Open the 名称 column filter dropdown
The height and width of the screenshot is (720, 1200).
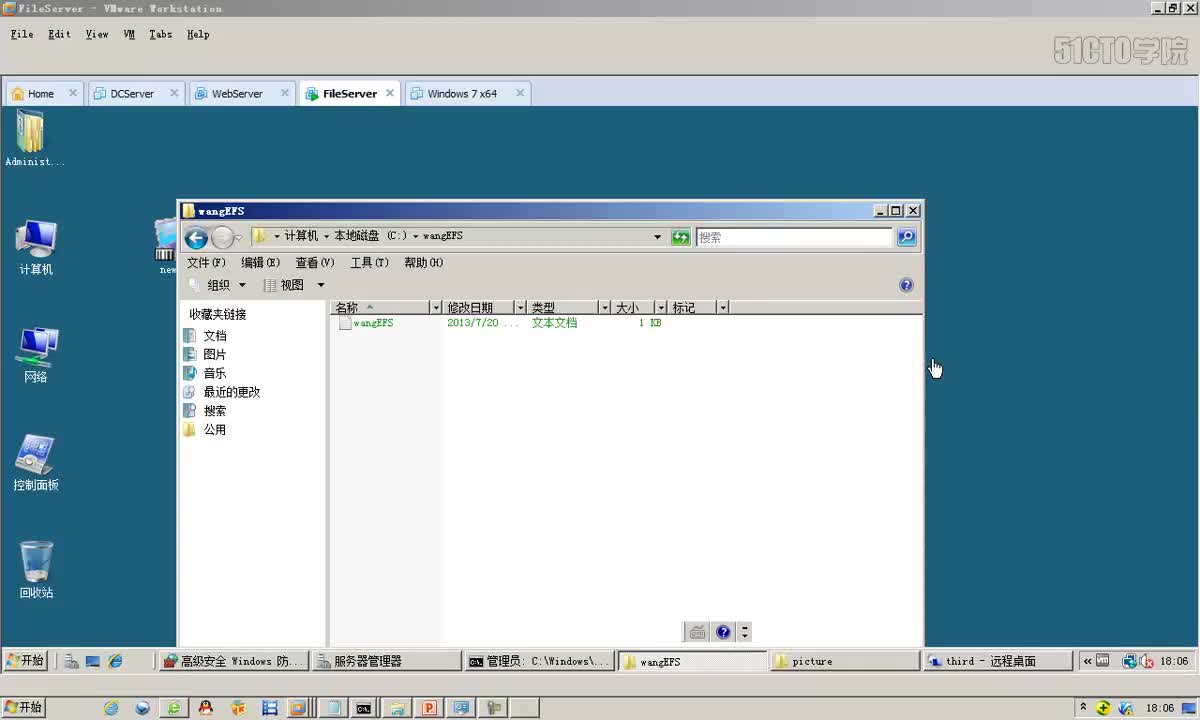pyautogui.click(x=435, y=307)
